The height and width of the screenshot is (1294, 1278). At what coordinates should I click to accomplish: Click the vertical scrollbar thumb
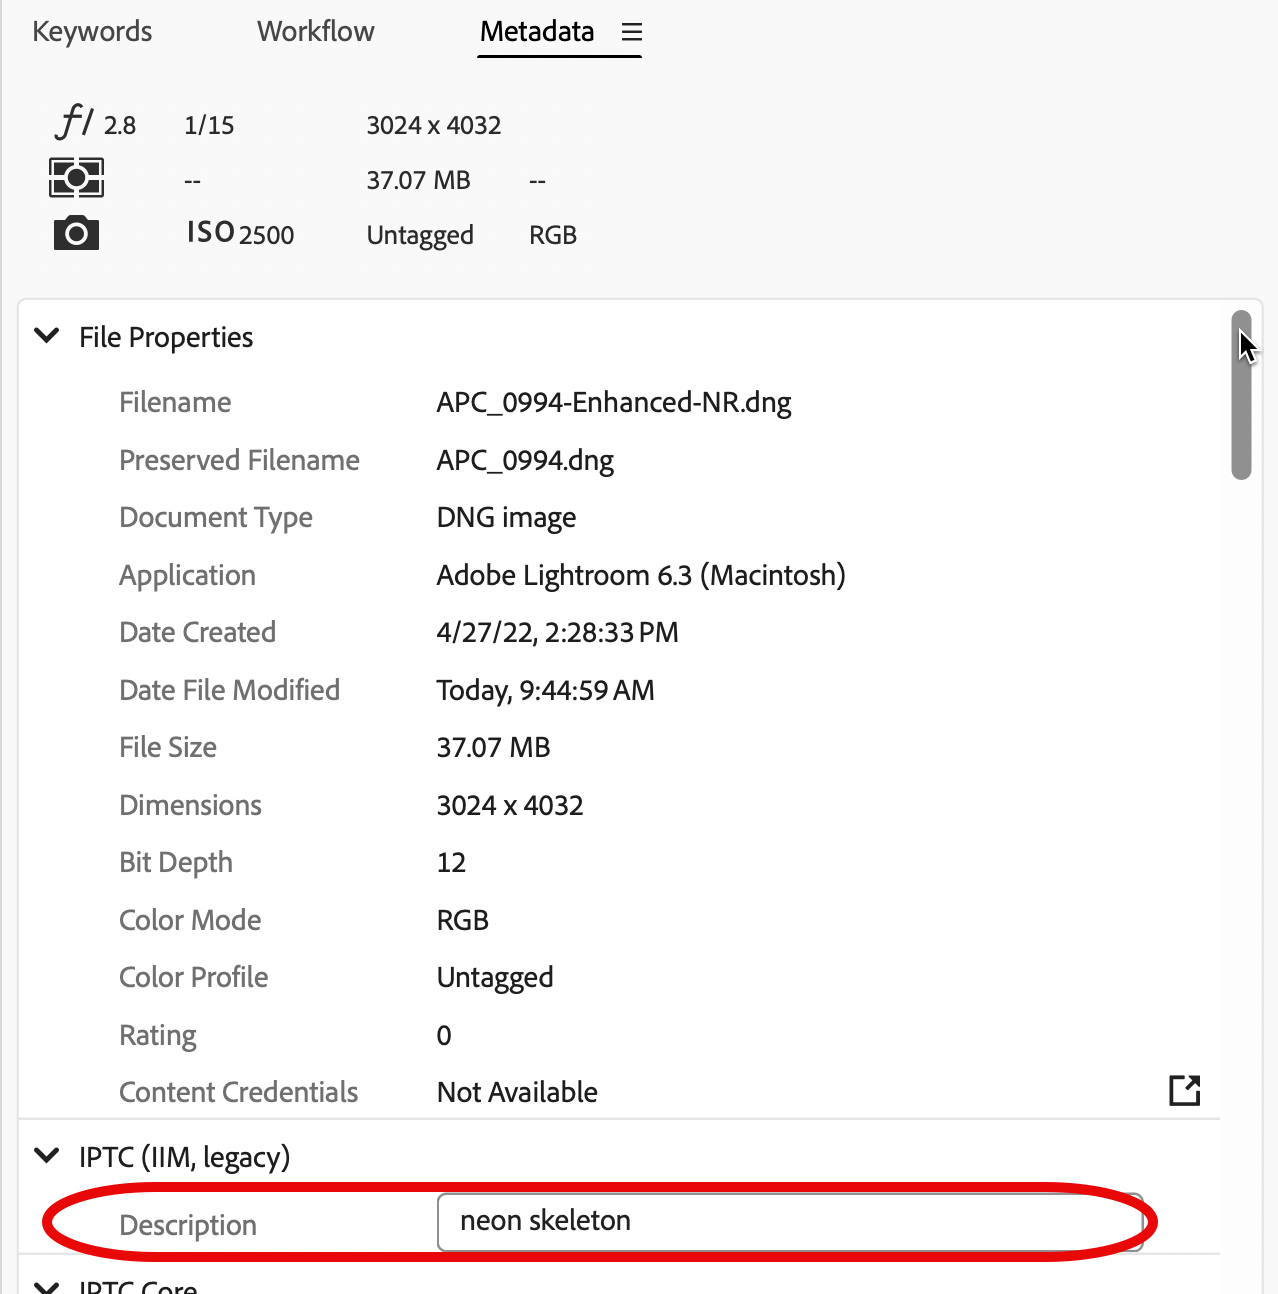pos(1240,390)
